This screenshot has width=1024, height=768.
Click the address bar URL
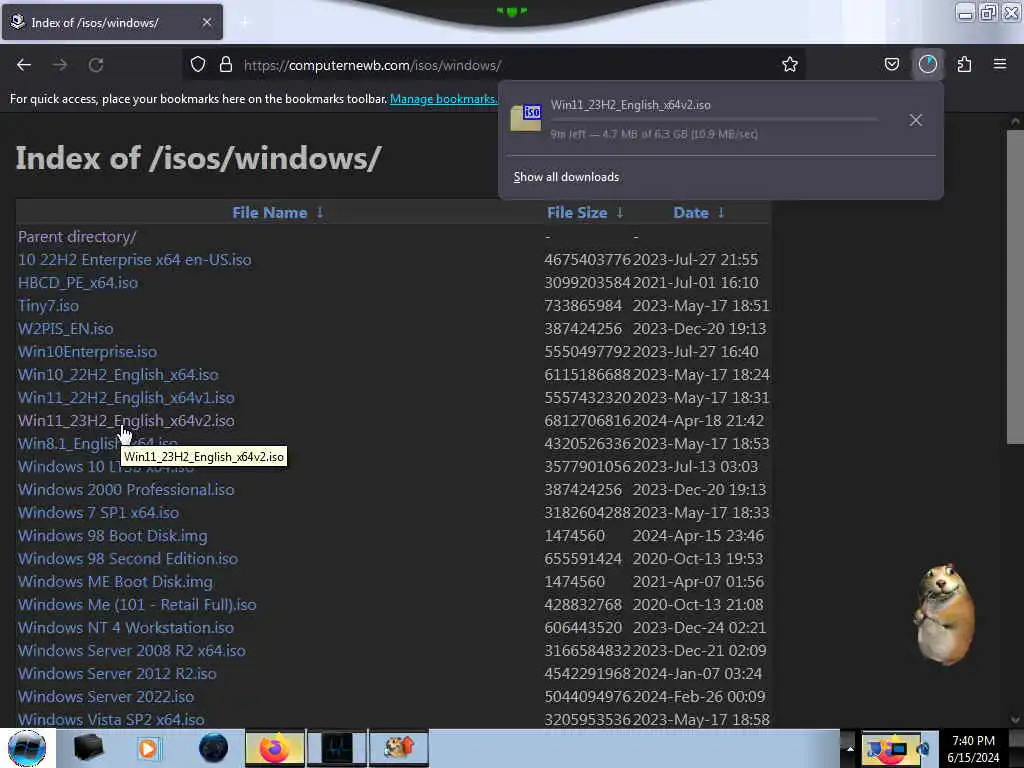point(372,65)
